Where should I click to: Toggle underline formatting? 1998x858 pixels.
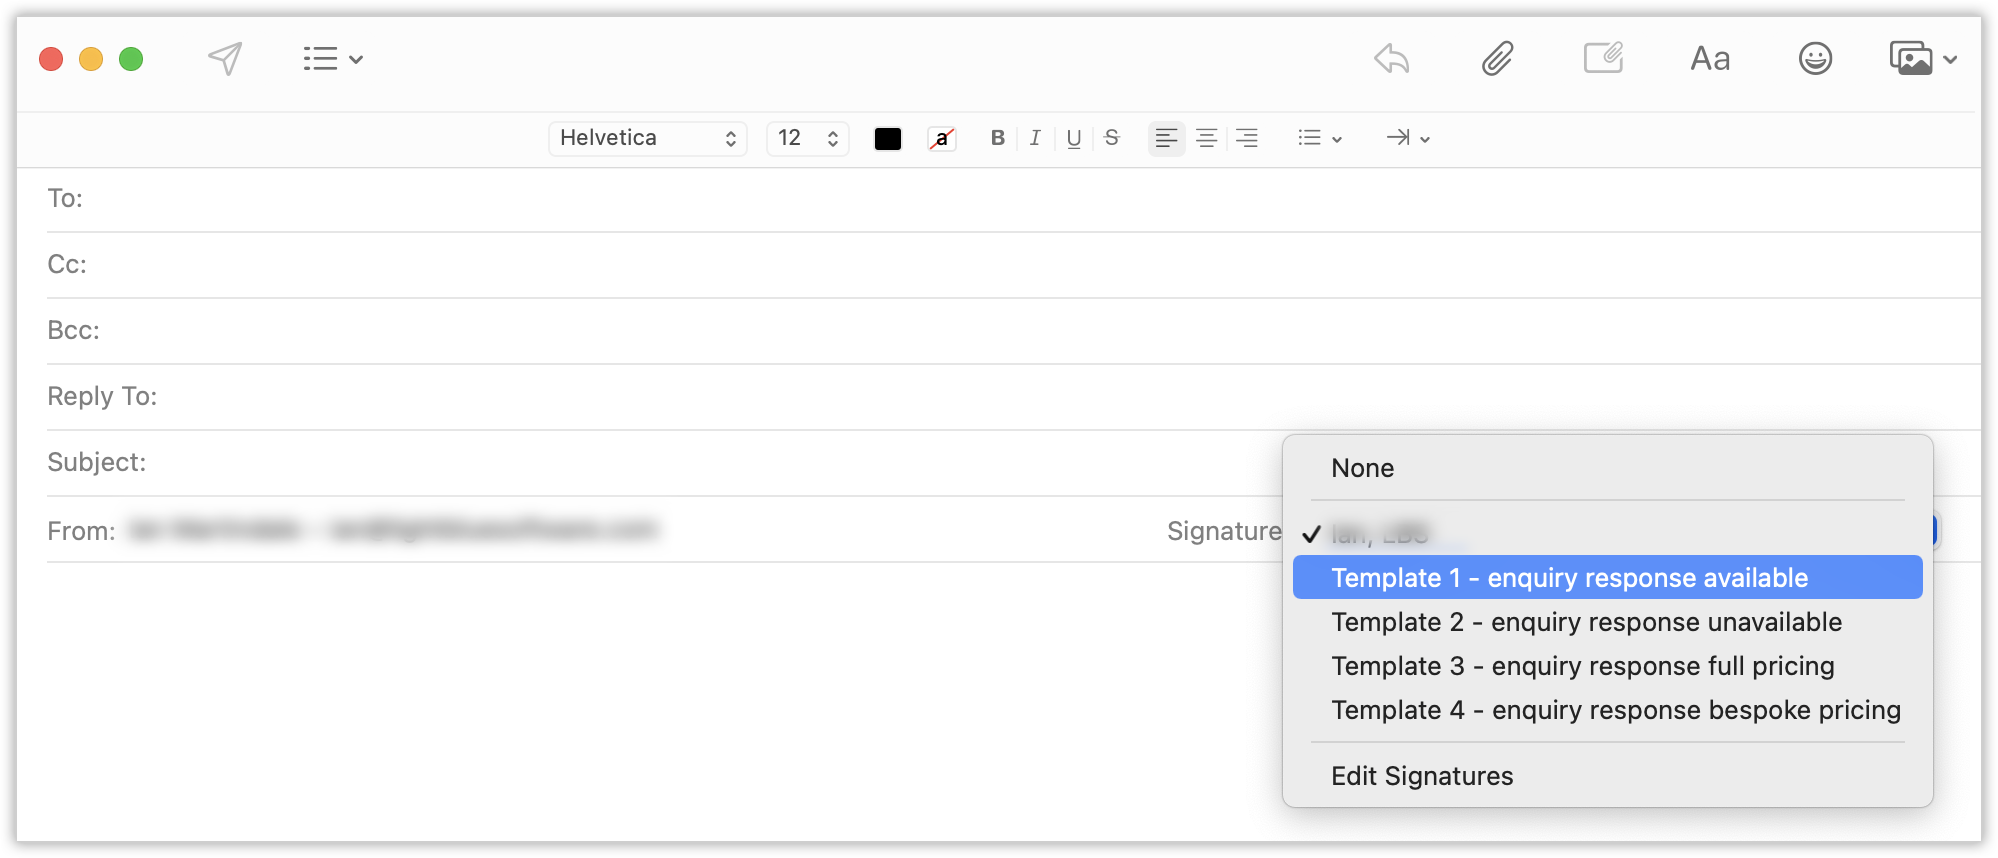coord(1073,138)
